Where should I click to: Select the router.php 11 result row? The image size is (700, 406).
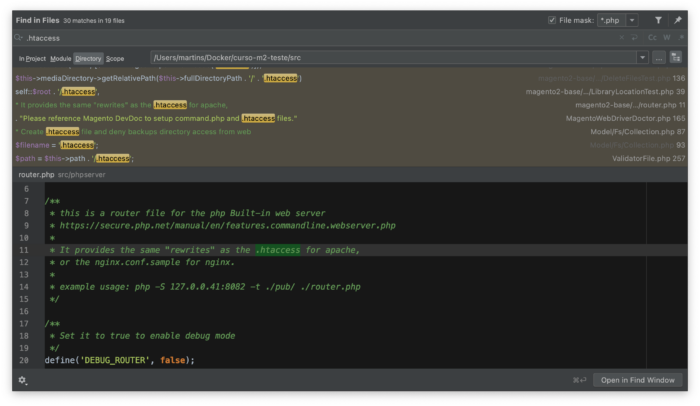350,105
